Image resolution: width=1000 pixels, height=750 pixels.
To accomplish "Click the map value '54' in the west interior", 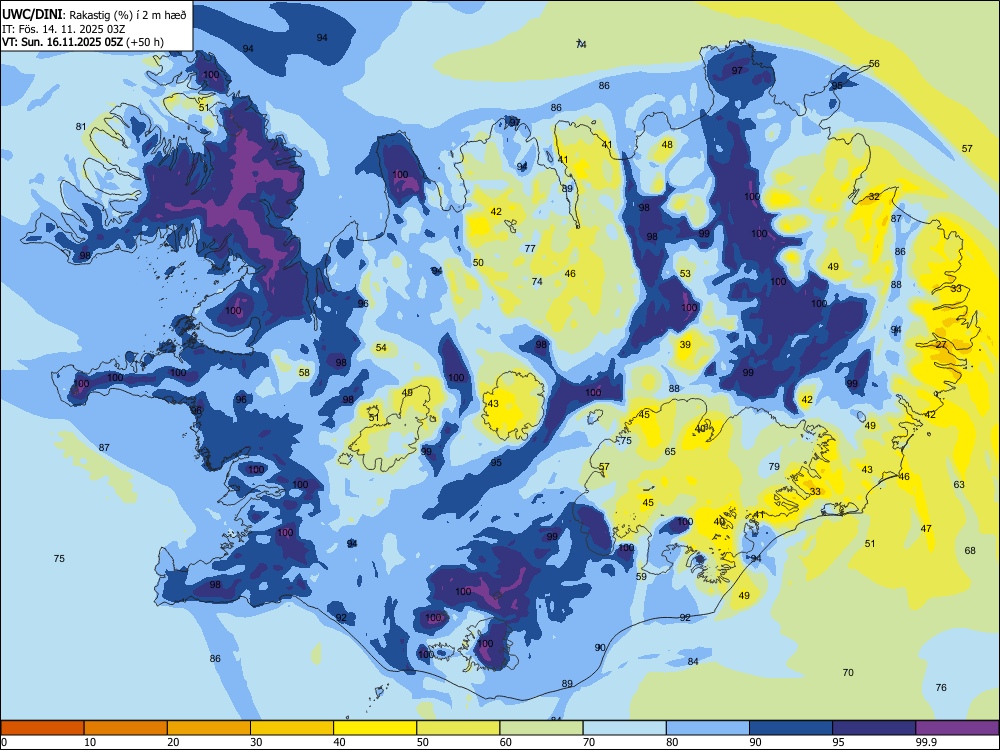I will click(381, 348).
